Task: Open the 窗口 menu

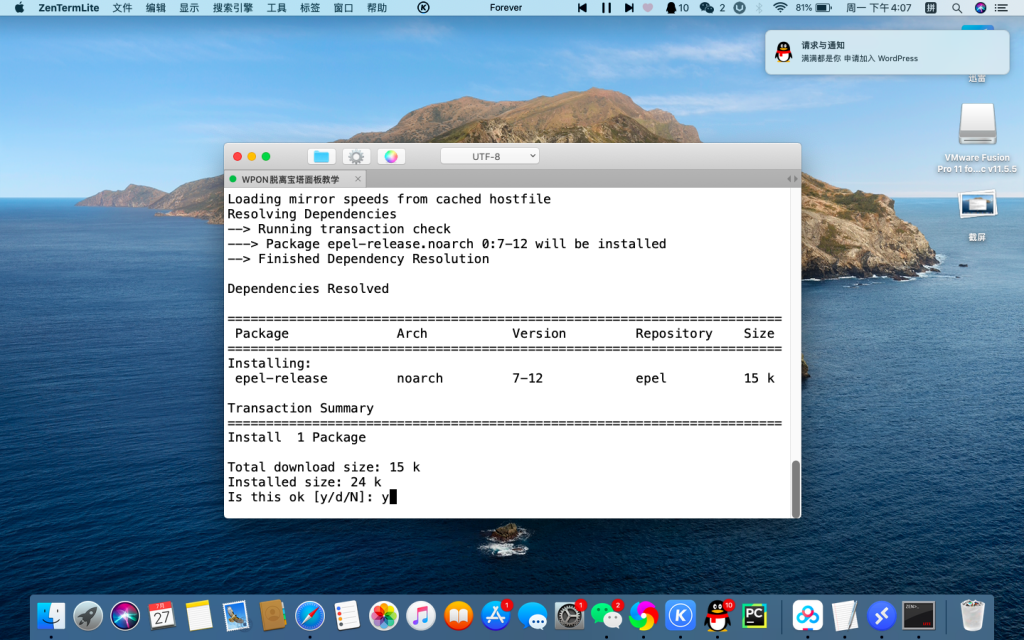Action: click(x=343, y=8)
